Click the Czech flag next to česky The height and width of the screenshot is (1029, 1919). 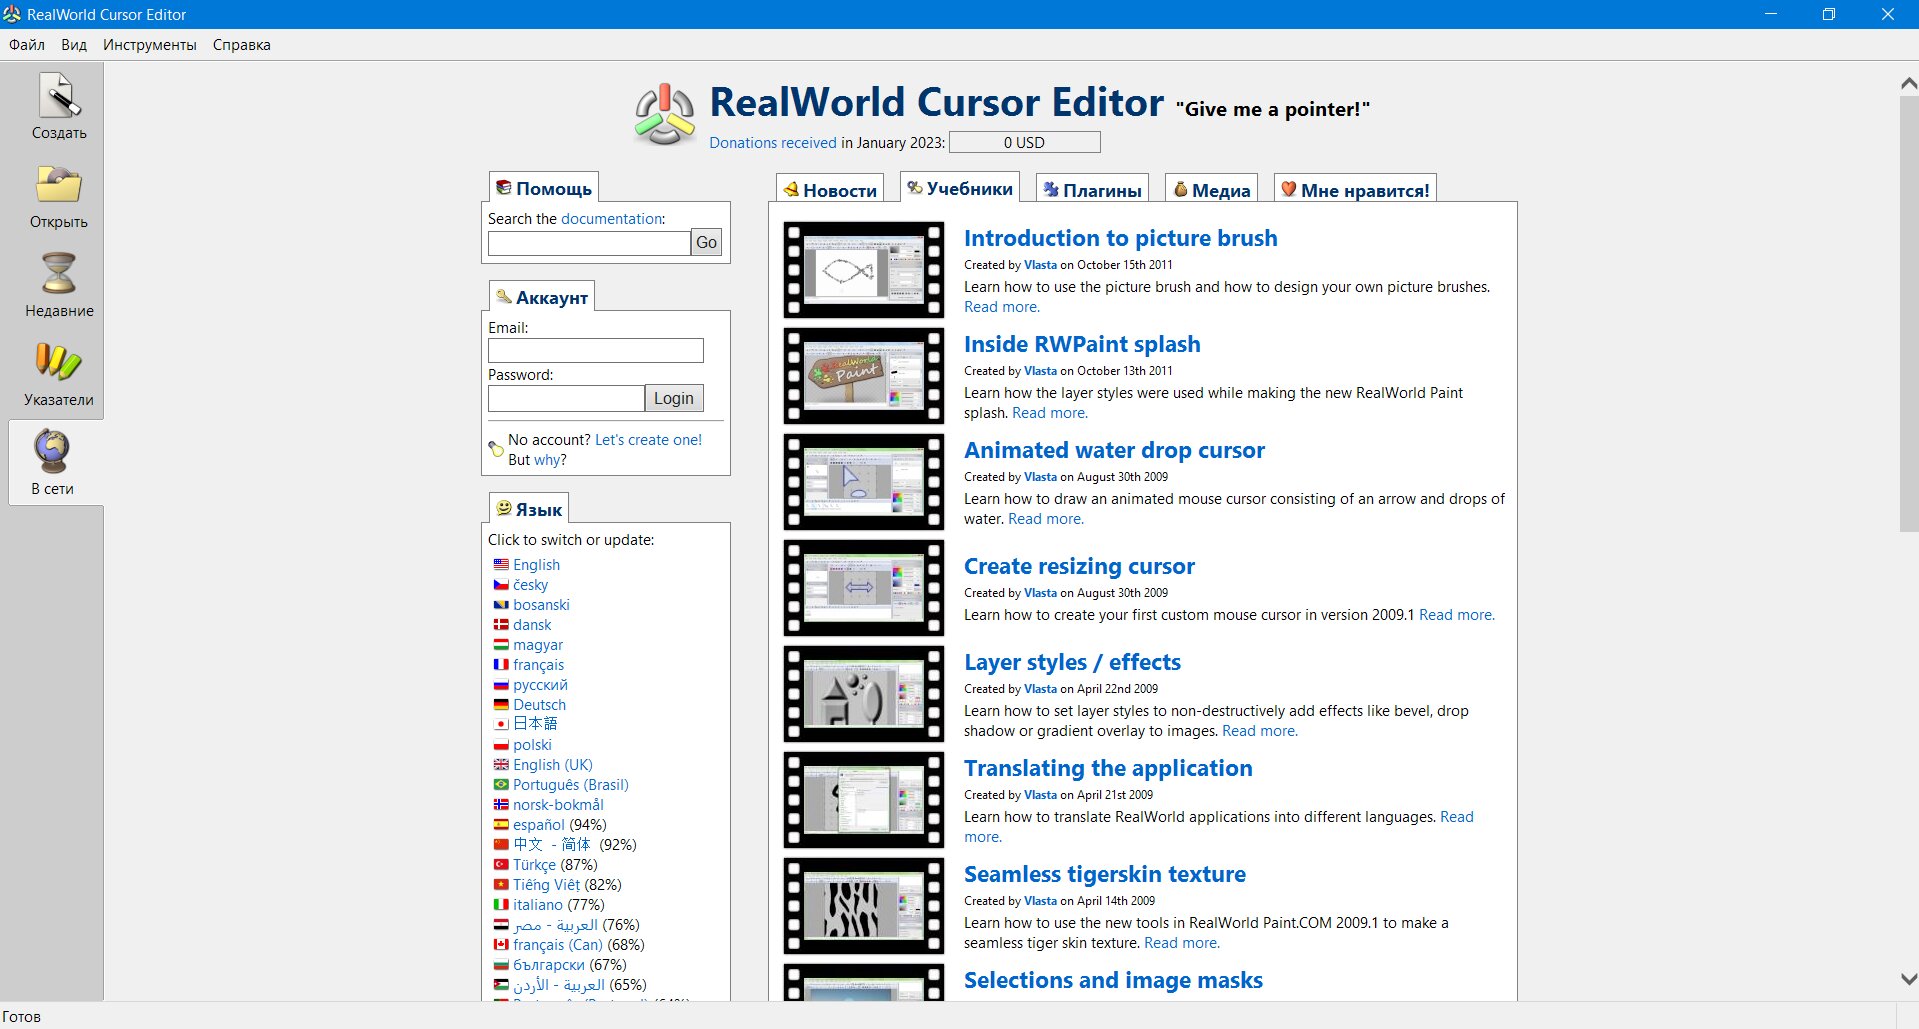tap(501, 585)
